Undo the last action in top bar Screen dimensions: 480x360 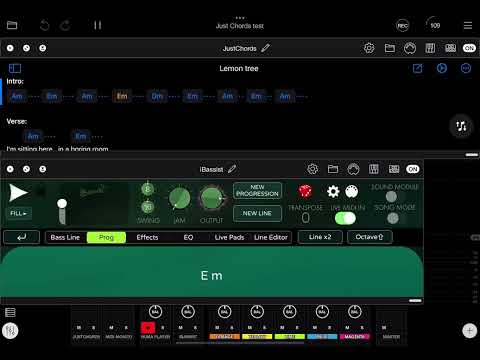[44, 25]
